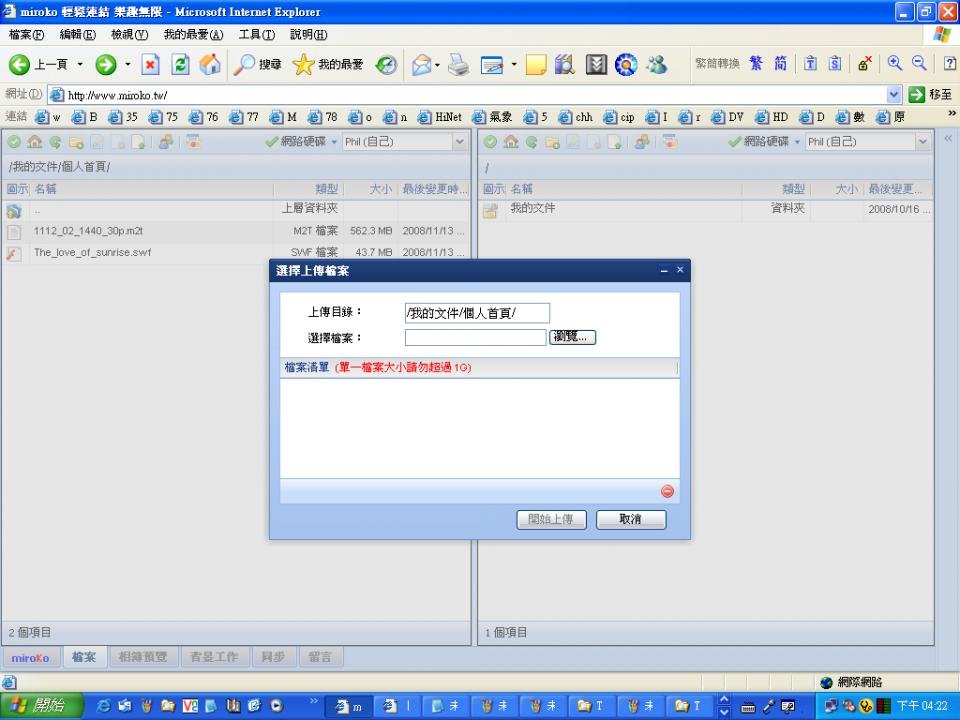Screen dimensions: 960x720
Task: Open the 檢視(V) menu
Action: [x=129, y=35]
